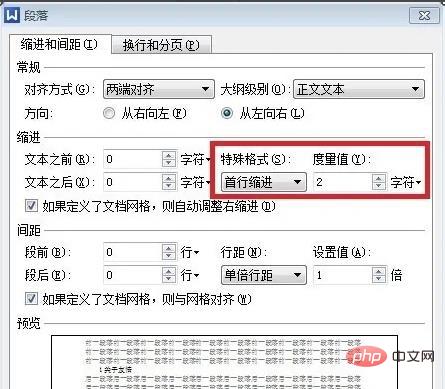Expand the 特殊格式 首行缩进 dropdown
This screenshot has width=445, height=389.
click(x=264, y=182)
